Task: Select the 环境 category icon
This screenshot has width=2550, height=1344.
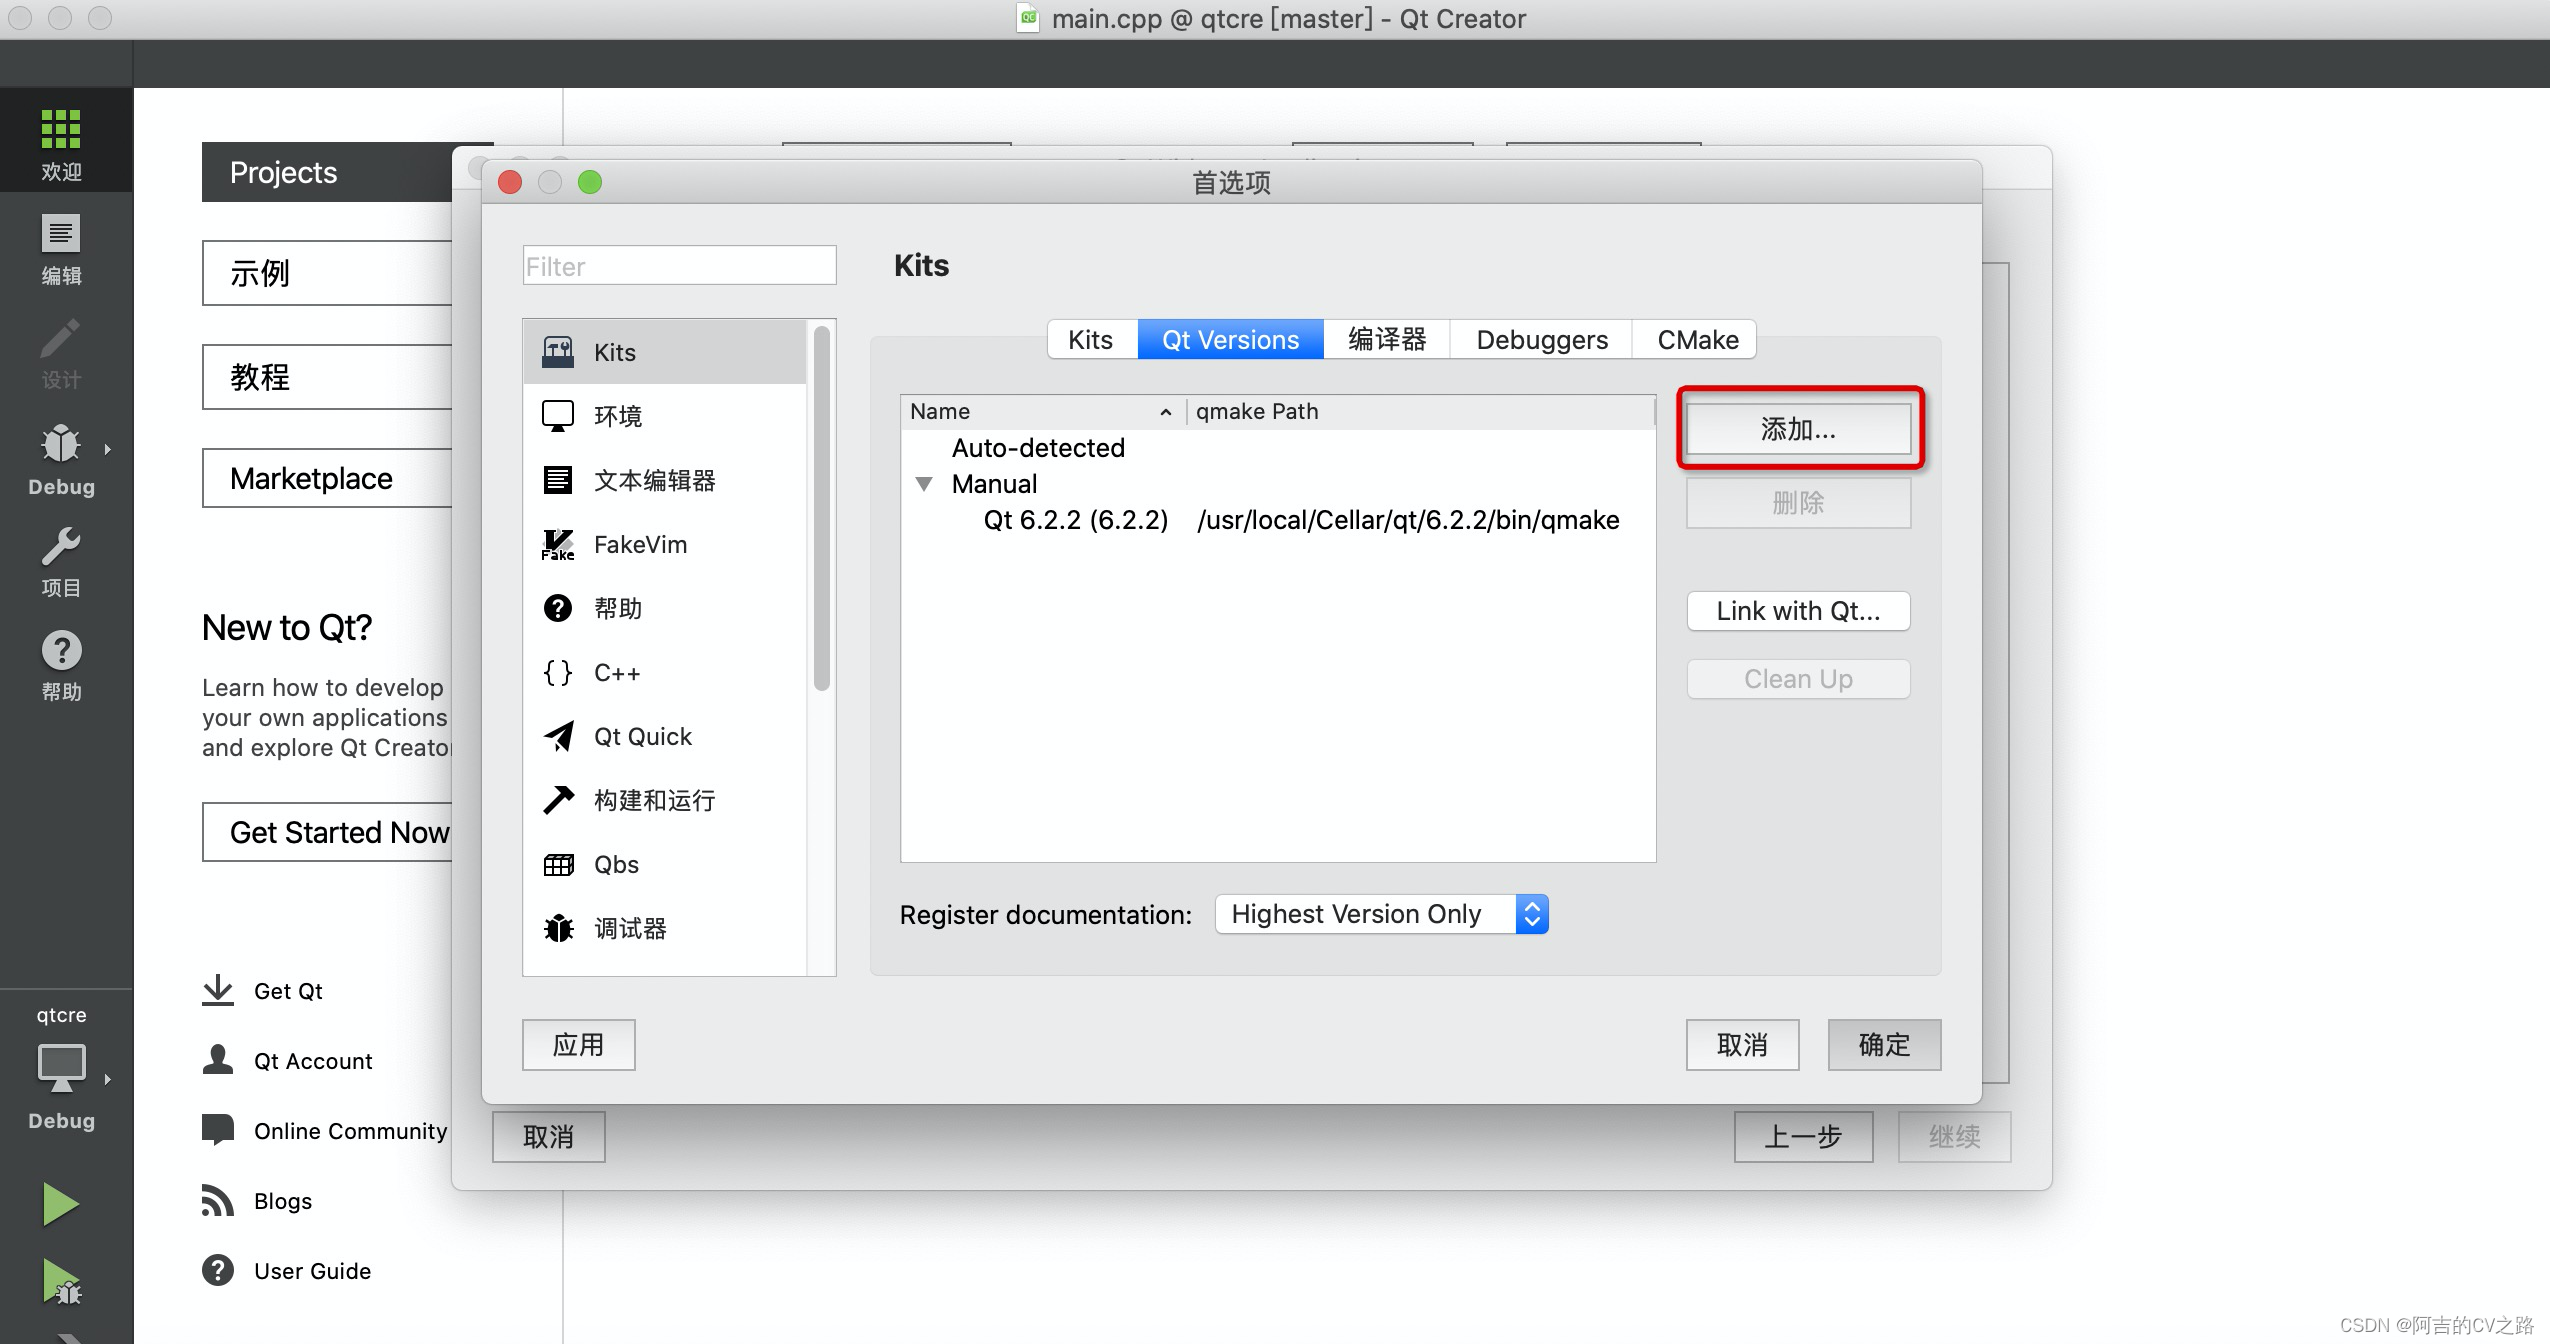Action: tap(557, 416)
